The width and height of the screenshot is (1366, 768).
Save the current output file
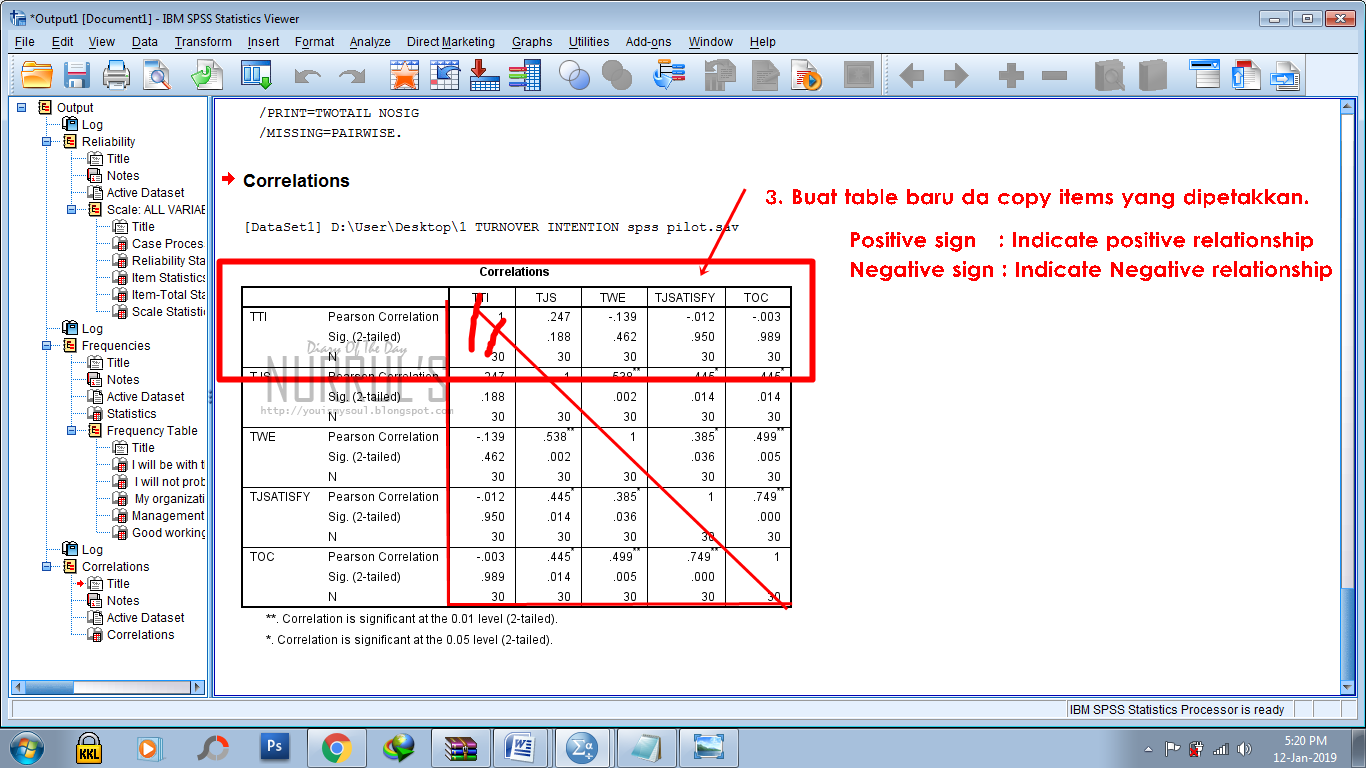pos(76,73)
